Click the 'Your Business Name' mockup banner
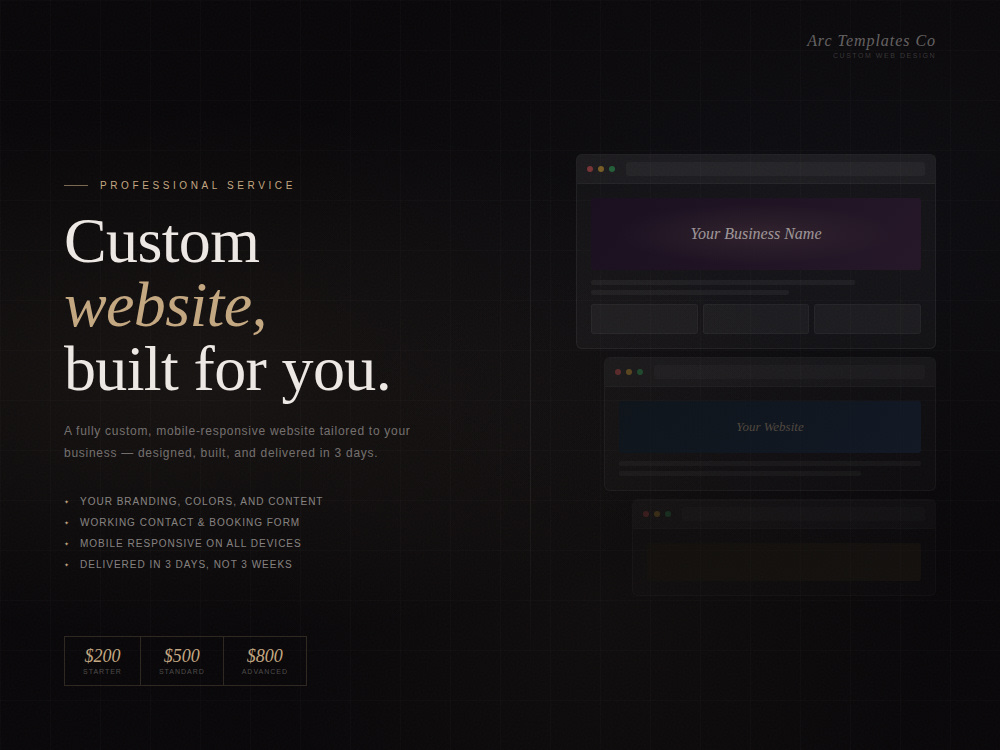This screenshot has height=750, width=1000. coord(756,234)
